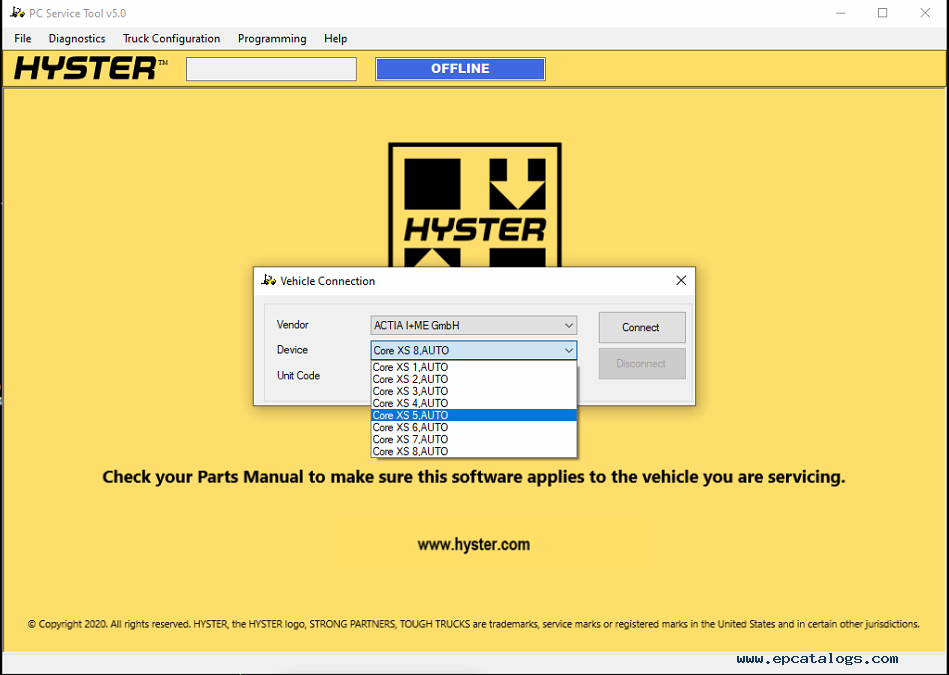949x675 pixels.
Task: Open the File menu
Action: pyautogui.click(x=23, y=39)
